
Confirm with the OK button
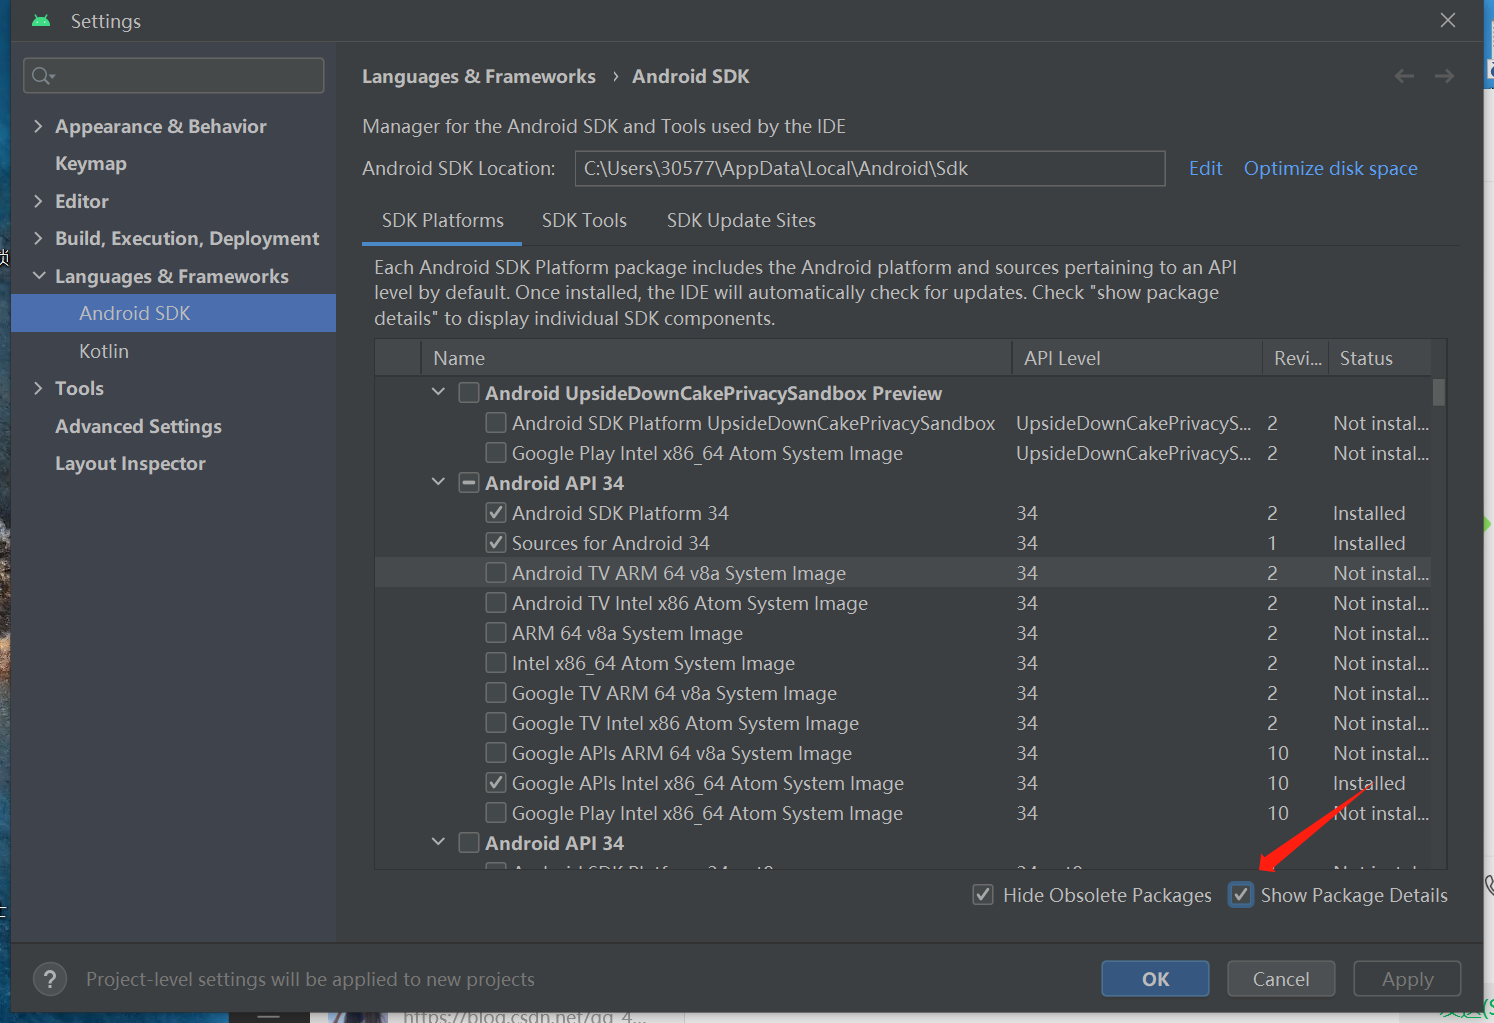click(x=1155, y=979)
